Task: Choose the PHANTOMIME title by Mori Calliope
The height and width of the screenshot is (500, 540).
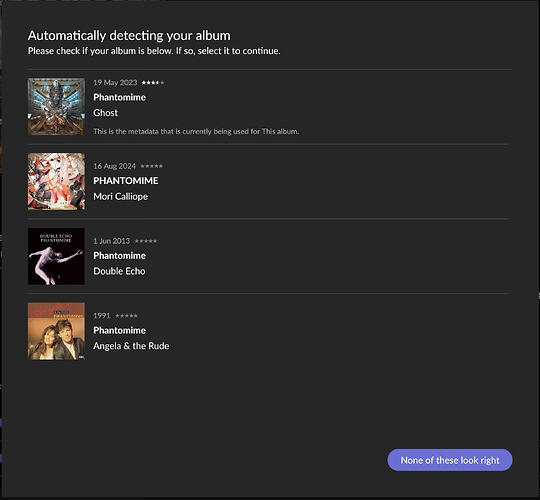Action: 126,181
